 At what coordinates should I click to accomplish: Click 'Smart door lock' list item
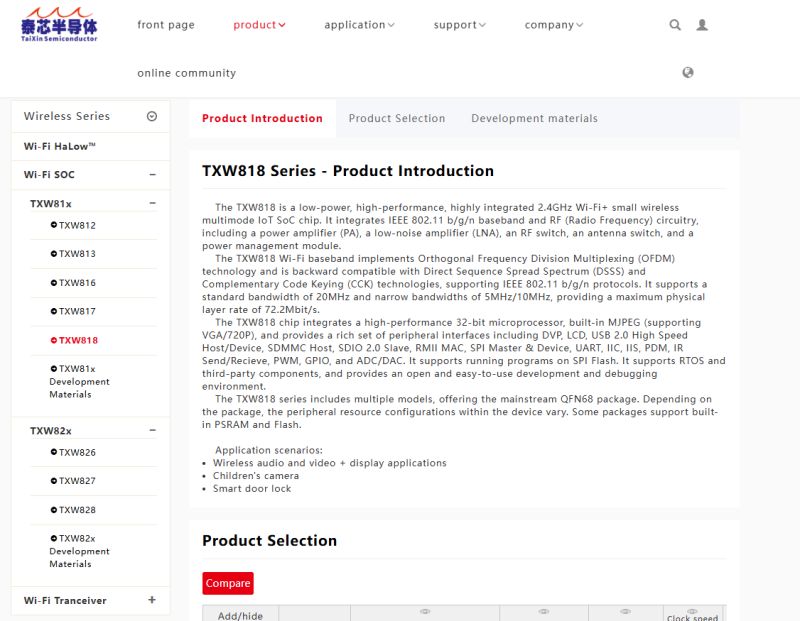pyautogui.click(x=252, y=488)
